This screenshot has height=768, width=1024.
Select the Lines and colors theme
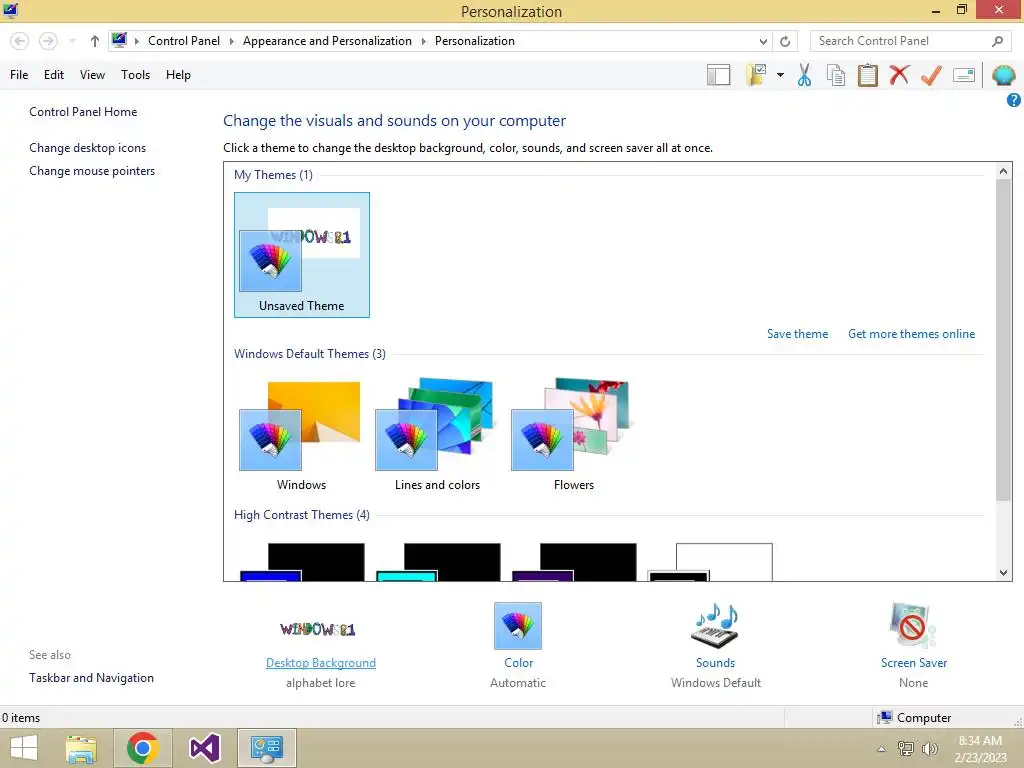[437, 436]
